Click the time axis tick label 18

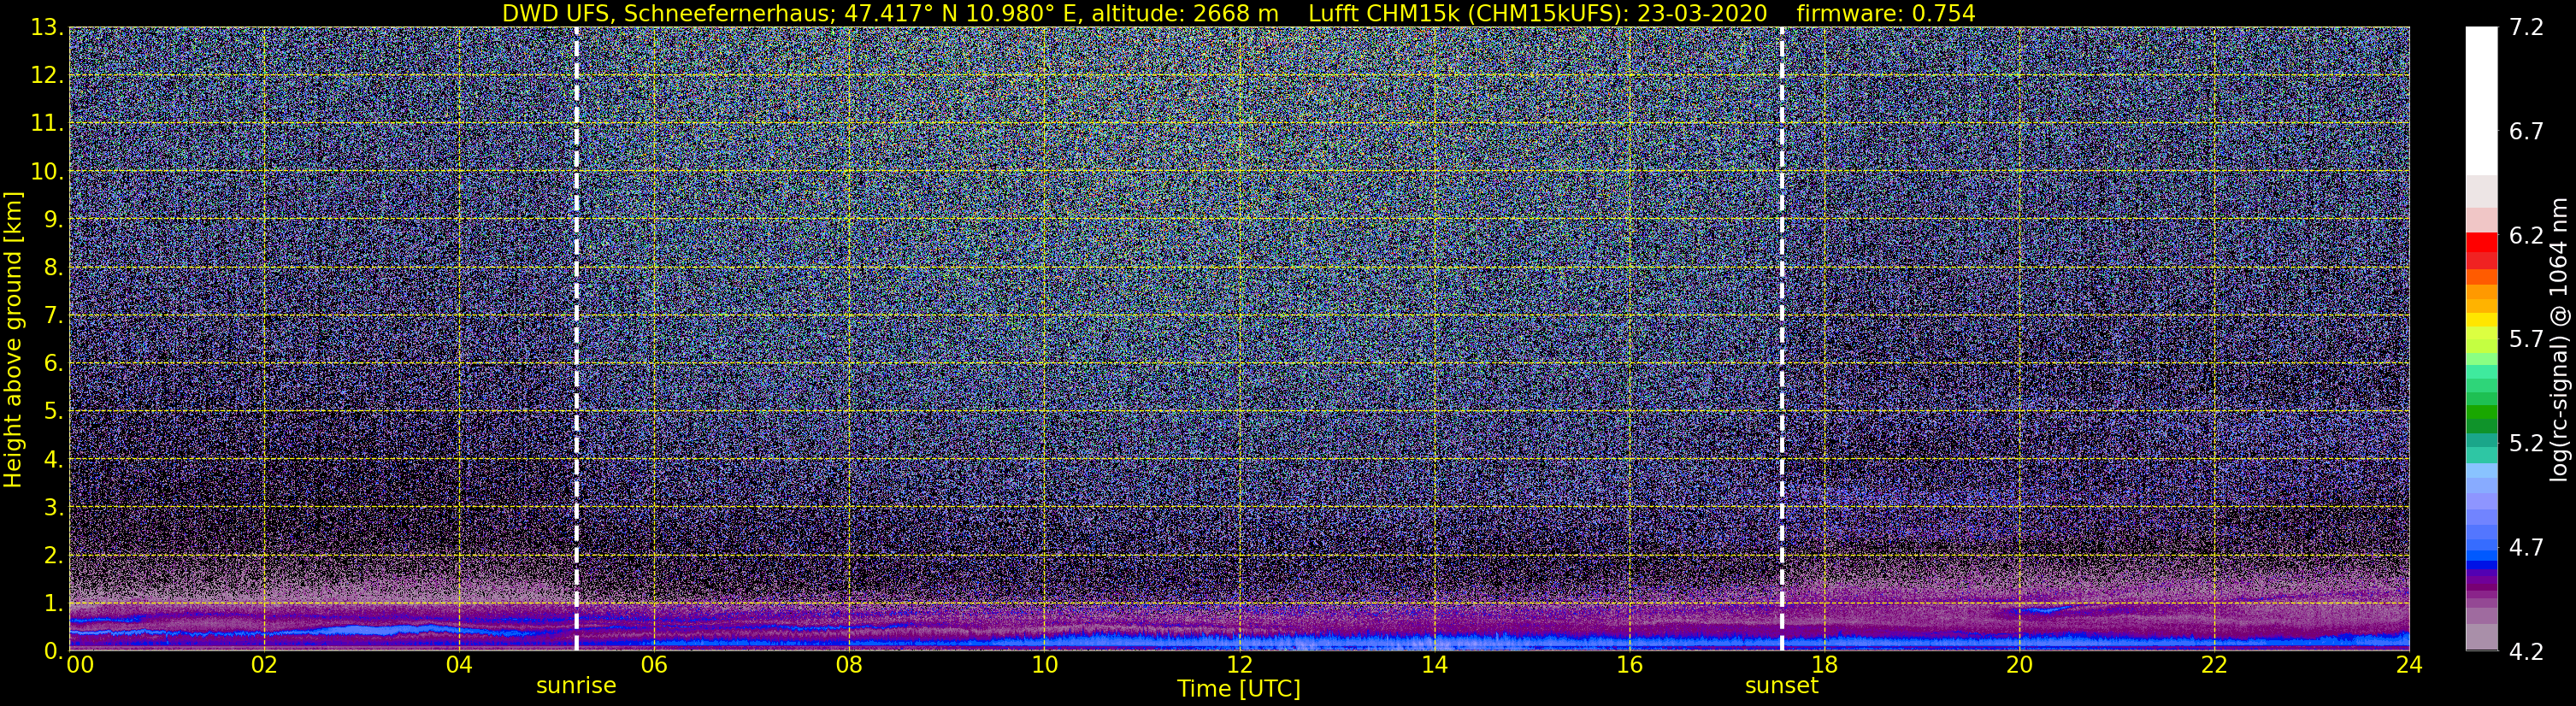pos(1824,665)
